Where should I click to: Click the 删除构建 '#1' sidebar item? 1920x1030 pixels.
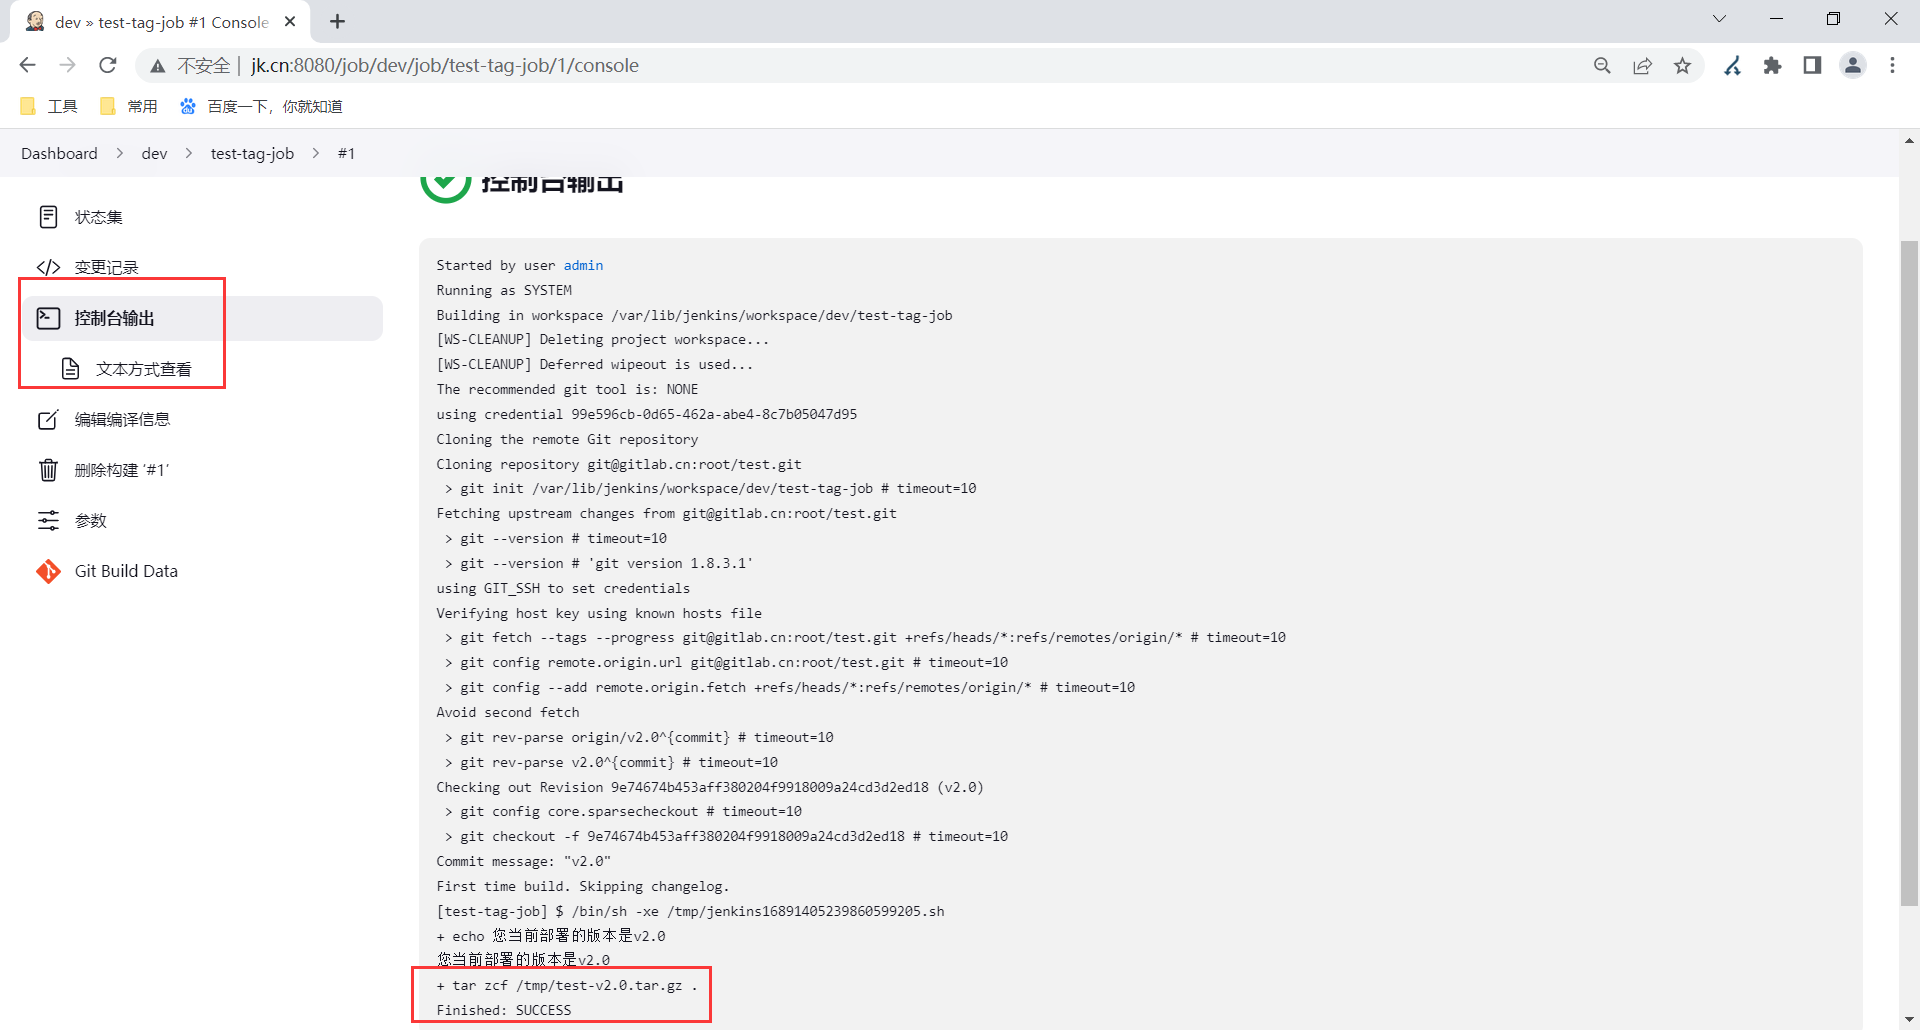[x=201, y=470]
